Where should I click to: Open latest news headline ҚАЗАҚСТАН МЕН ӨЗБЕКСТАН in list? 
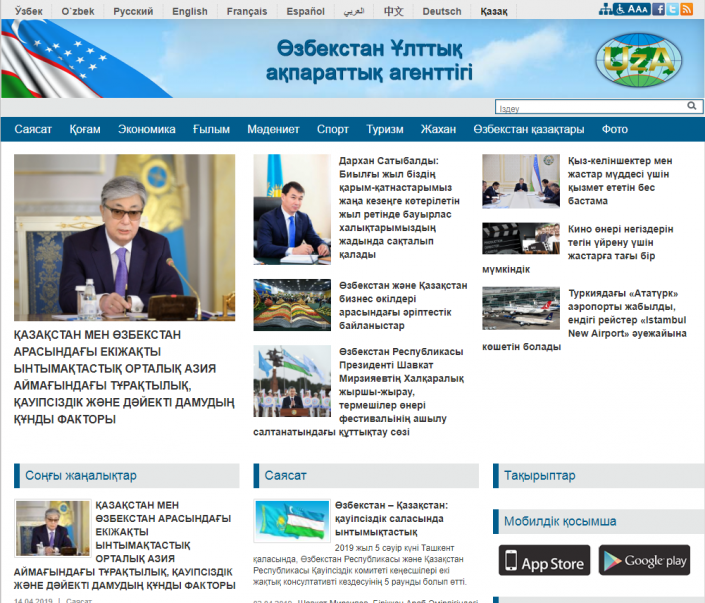coord(125,545)
